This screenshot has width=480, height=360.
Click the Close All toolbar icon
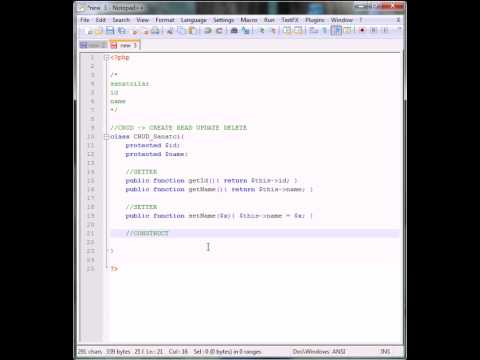coord(146,31)
